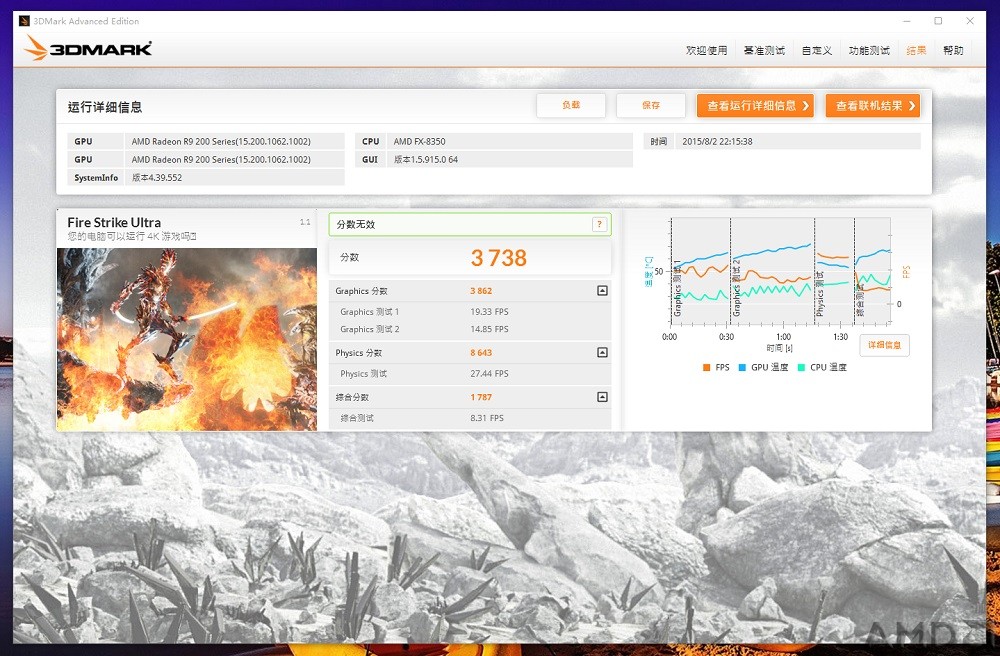
Task: Open the question mark help beside 分数无效
Action: [x=599, y=224]
